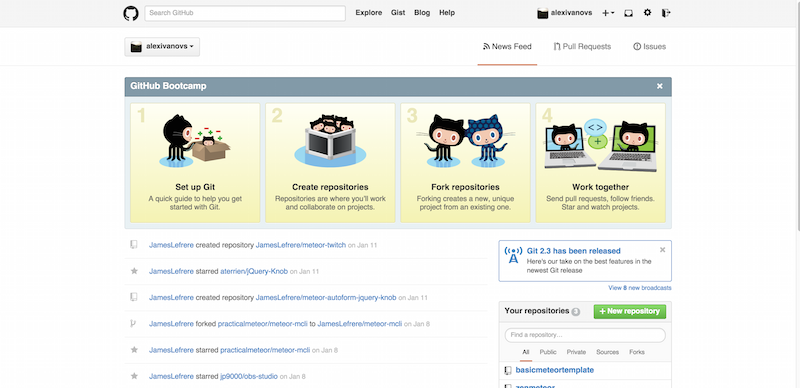This screenshot has height=388, width=800.
Task: Click the pull request icon on tab
Action: 557,46
